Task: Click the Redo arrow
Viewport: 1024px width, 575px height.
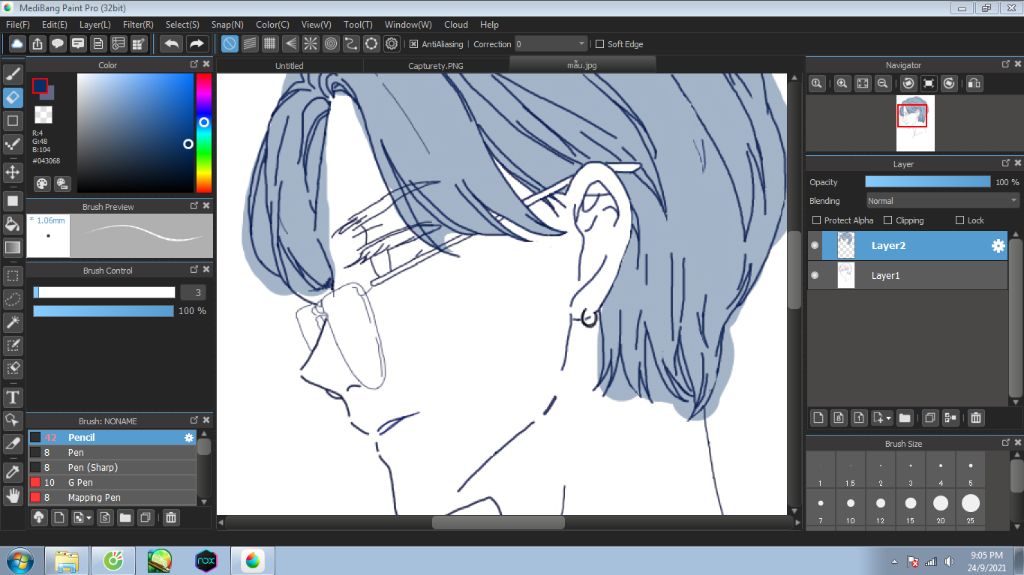Action: pyautogui.click(x=196, y=44)
